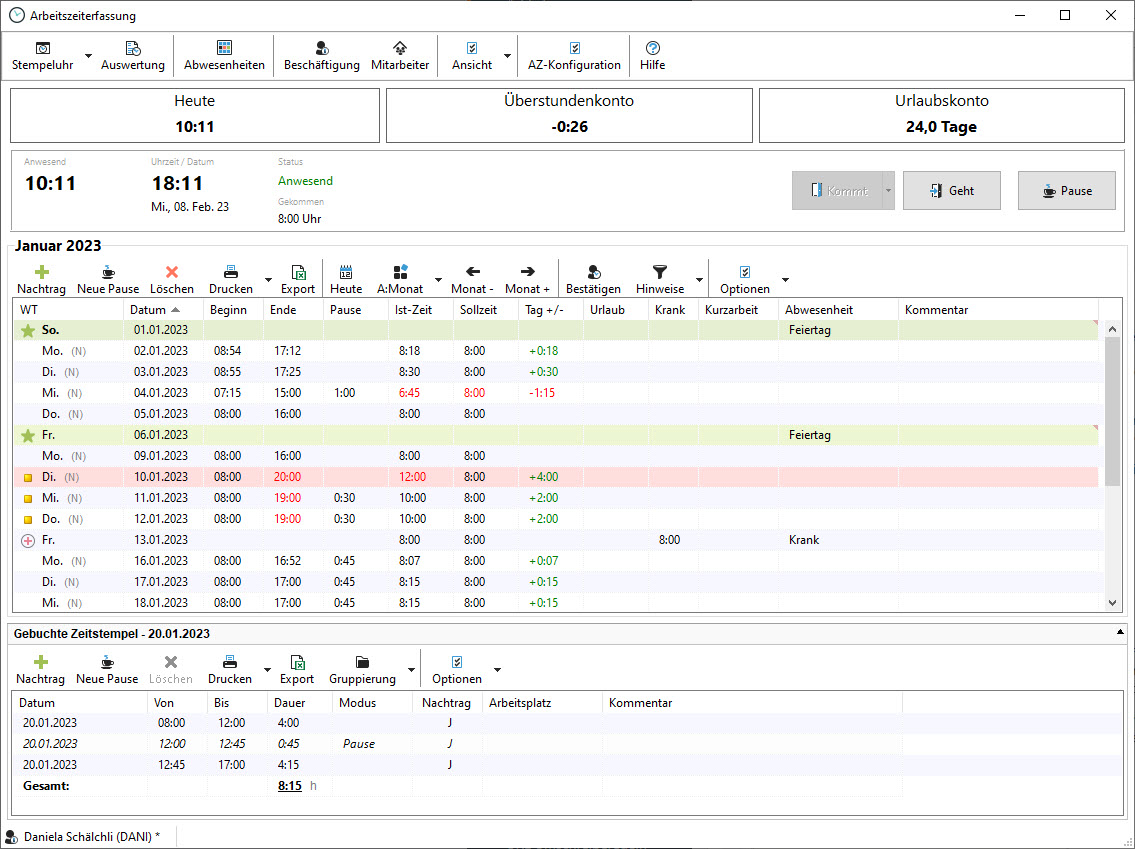1135x849 pixels.
Task: Click the Pause button
Action: [1066, 191]
